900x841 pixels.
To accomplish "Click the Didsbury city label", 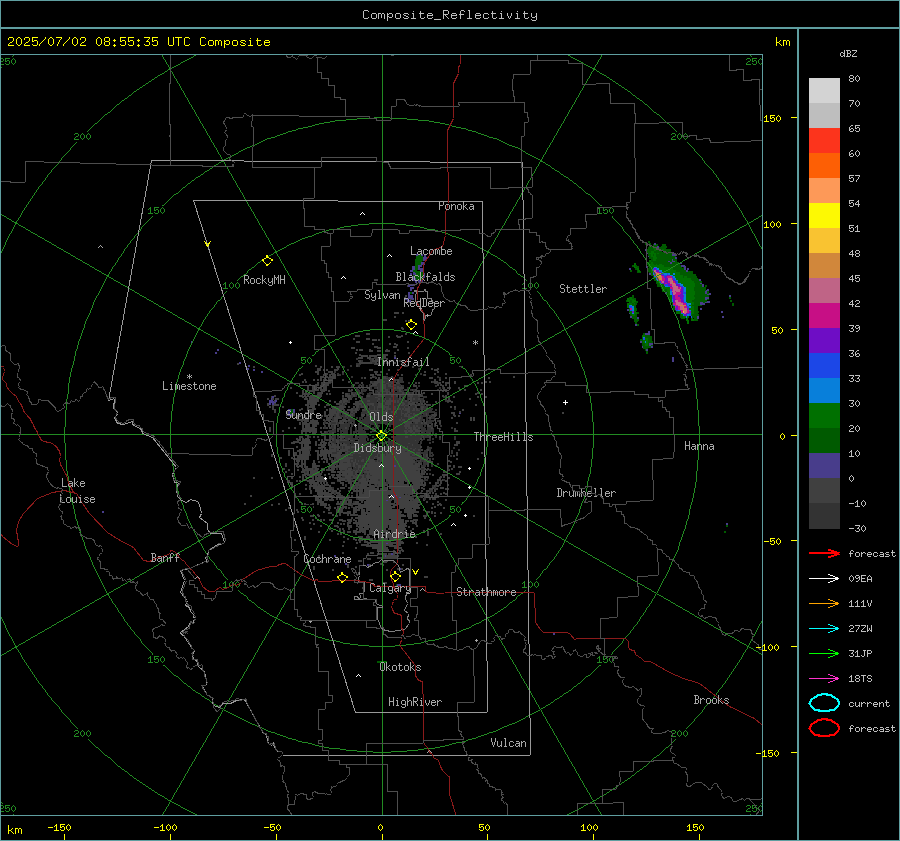I will [377, 448].
